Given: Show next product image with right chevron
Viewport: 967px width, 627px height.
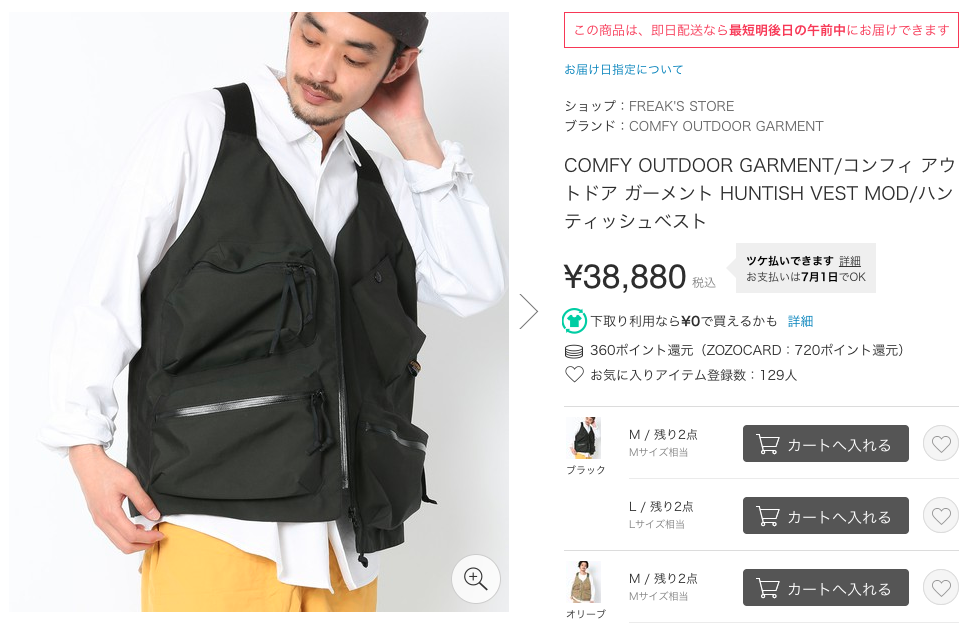Looking at the screenshot, I should pyautogui.click(x=529, y=311).
